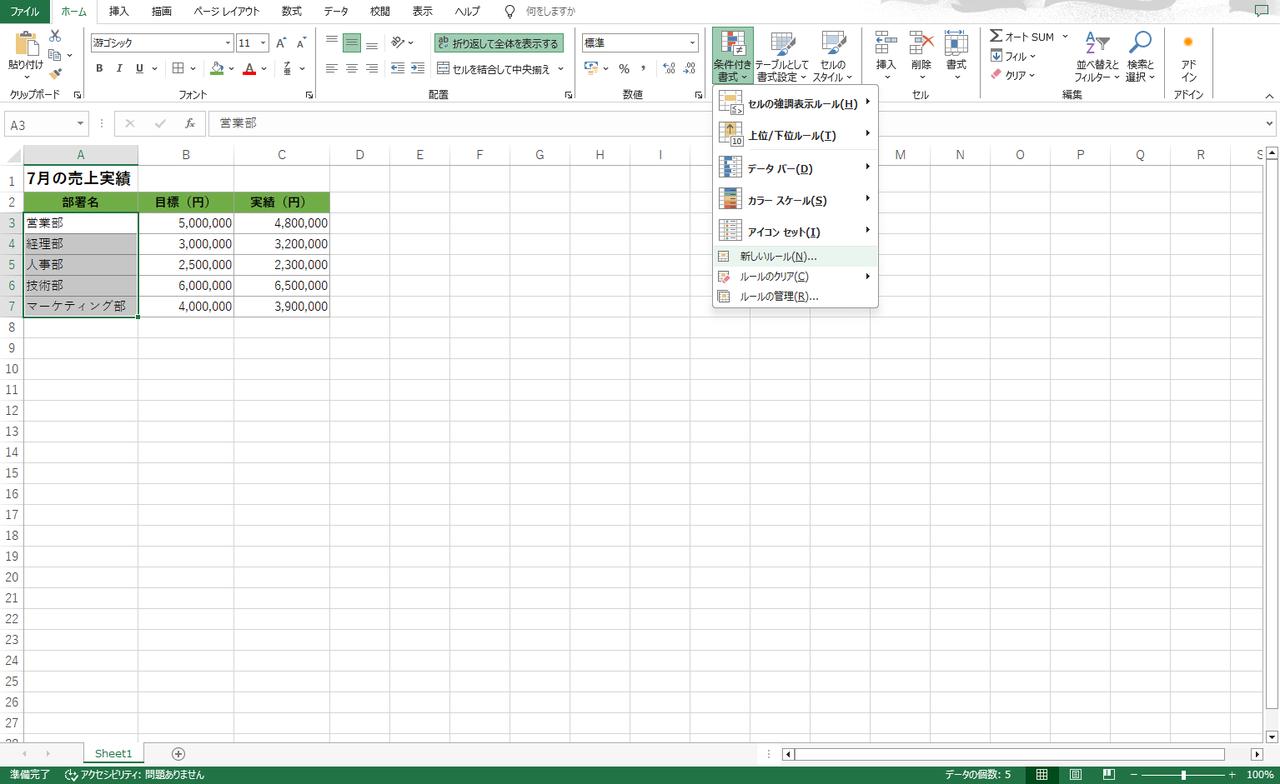Click the phonetic guide (ふりがな) icon

pos(287,68)
